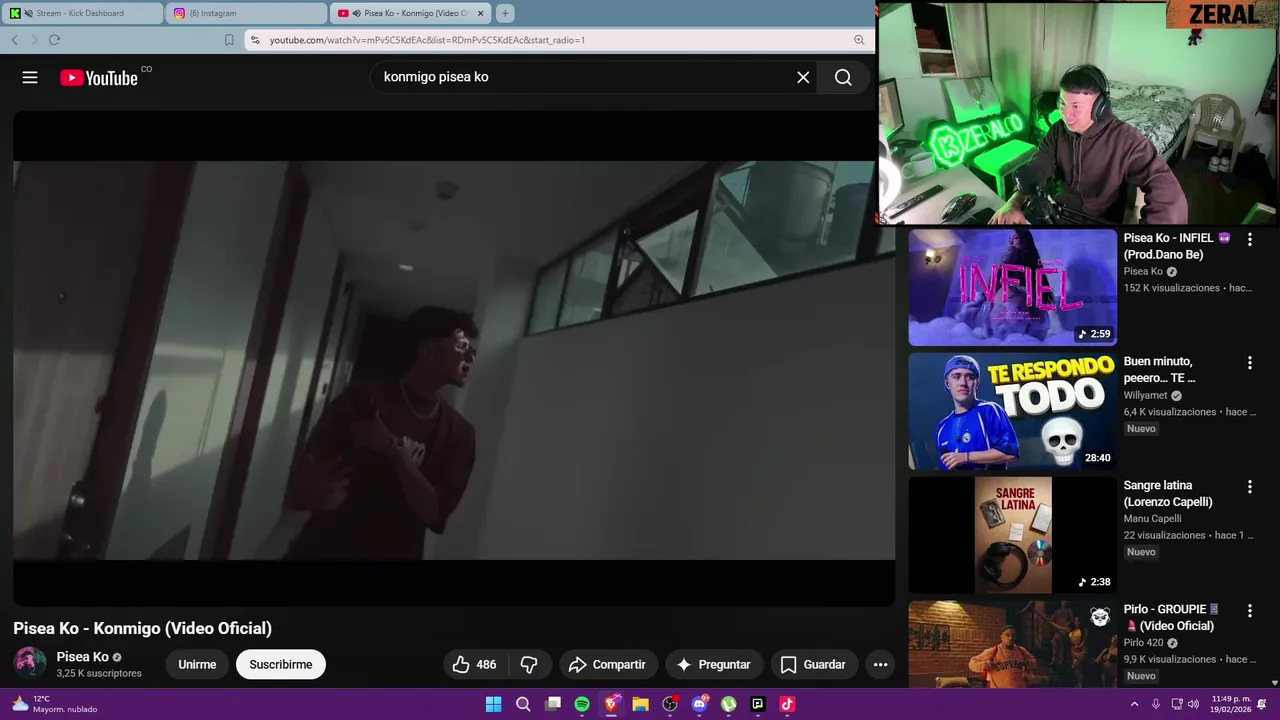Open the Pirlo 420 channel name
Image resolution: width=1280 pixels, height=720 pixels.
[x=1144, y=643]
